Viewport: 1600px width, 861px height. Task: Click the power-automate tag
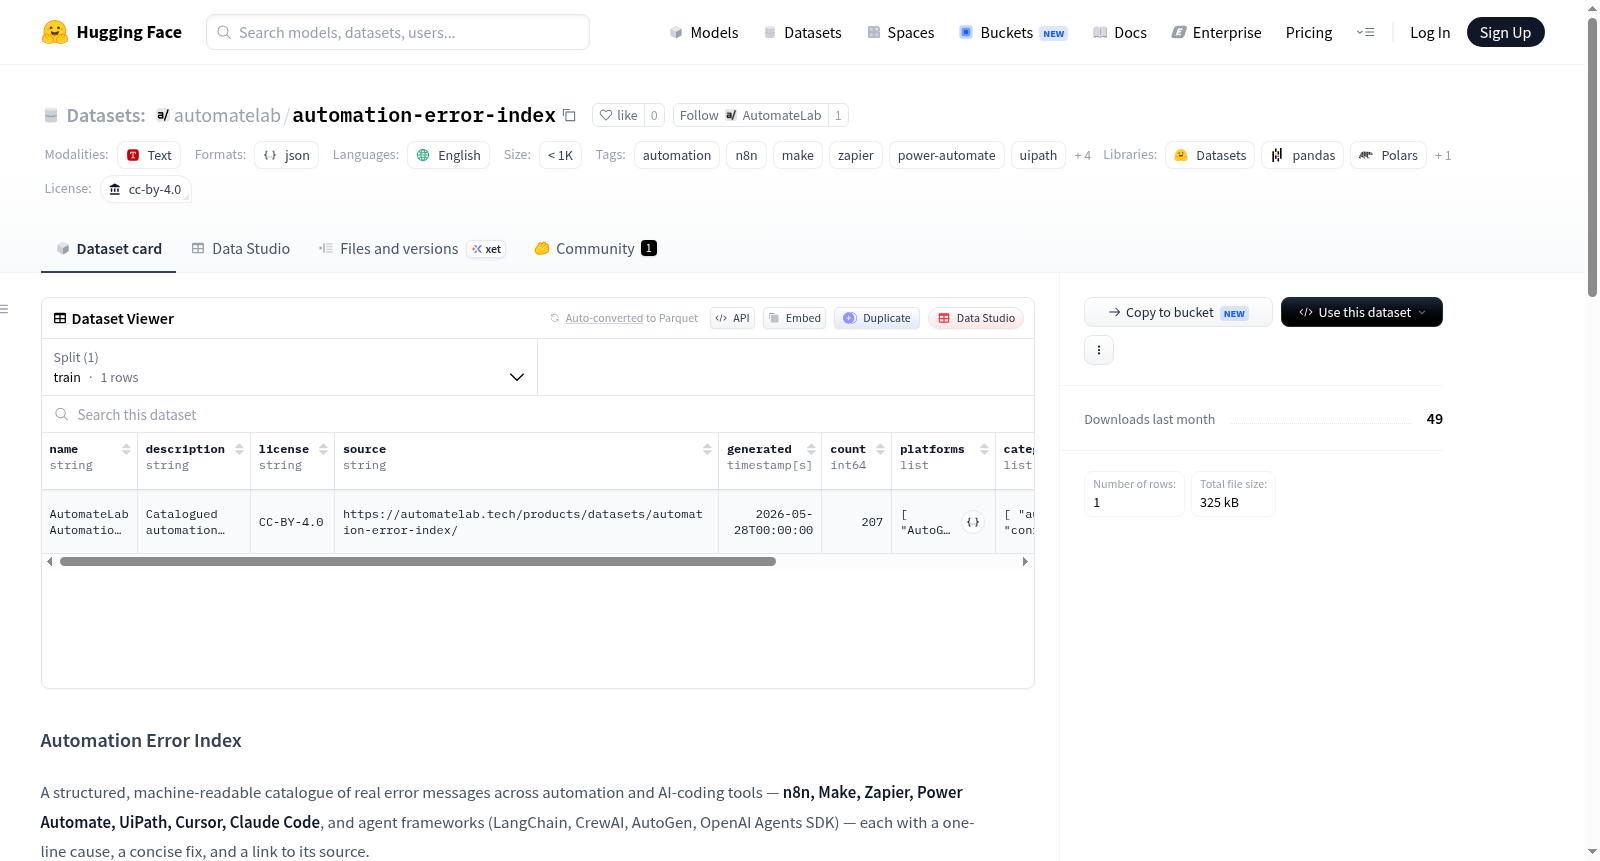pyautogui.click(x=947, y=155)
